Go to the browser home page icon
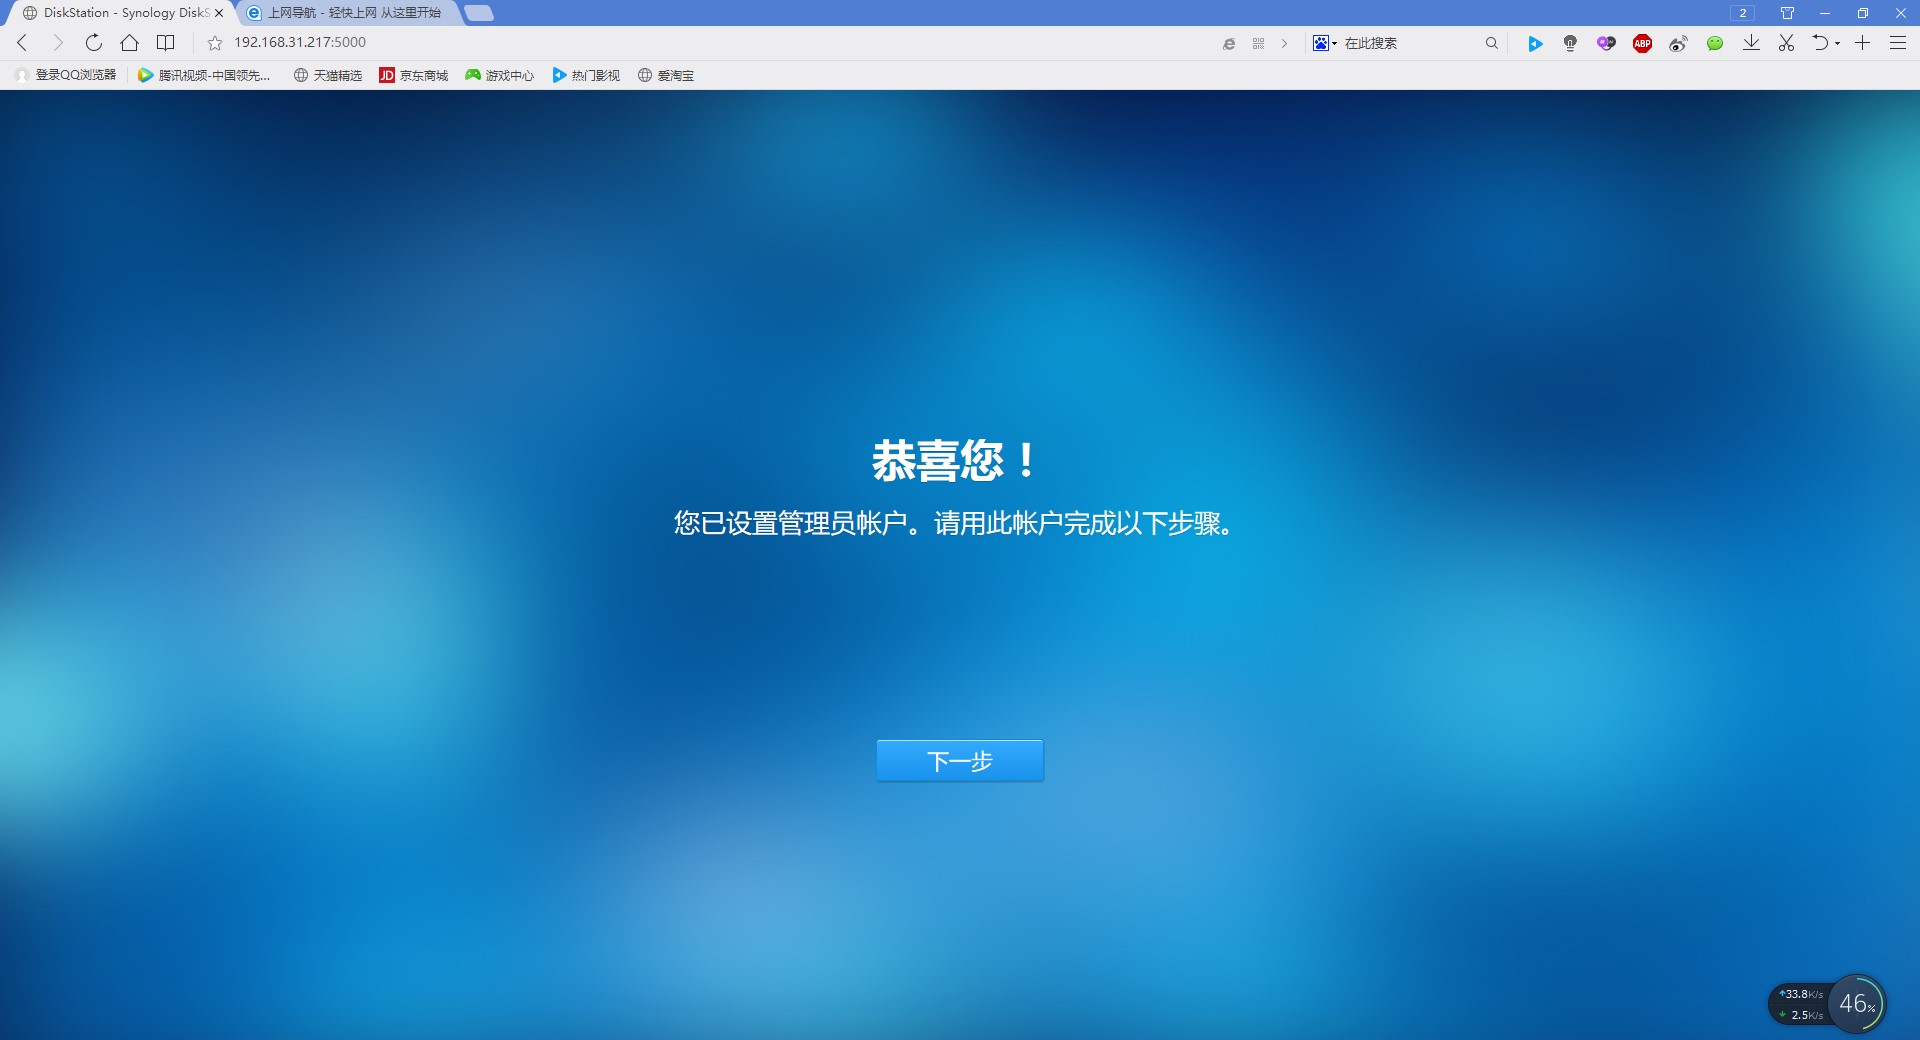The image size is (1920, 1040). [x=129, y=43]
